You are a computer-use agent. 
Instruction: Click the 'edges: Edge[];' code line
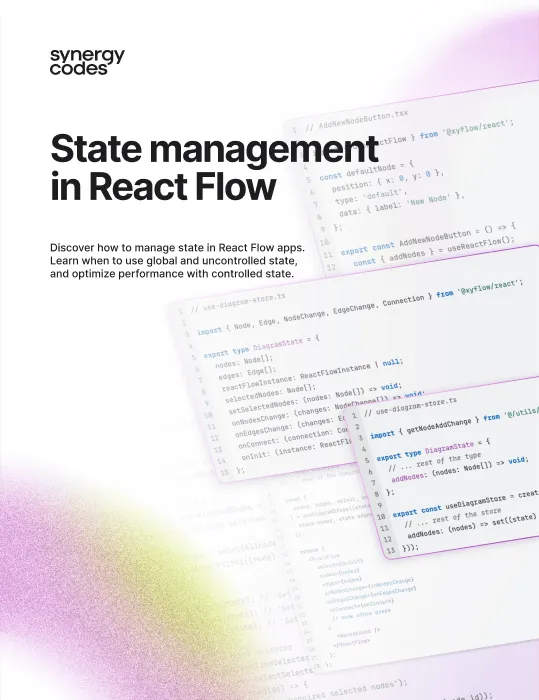pyautogui.click(x=247, y=373)
